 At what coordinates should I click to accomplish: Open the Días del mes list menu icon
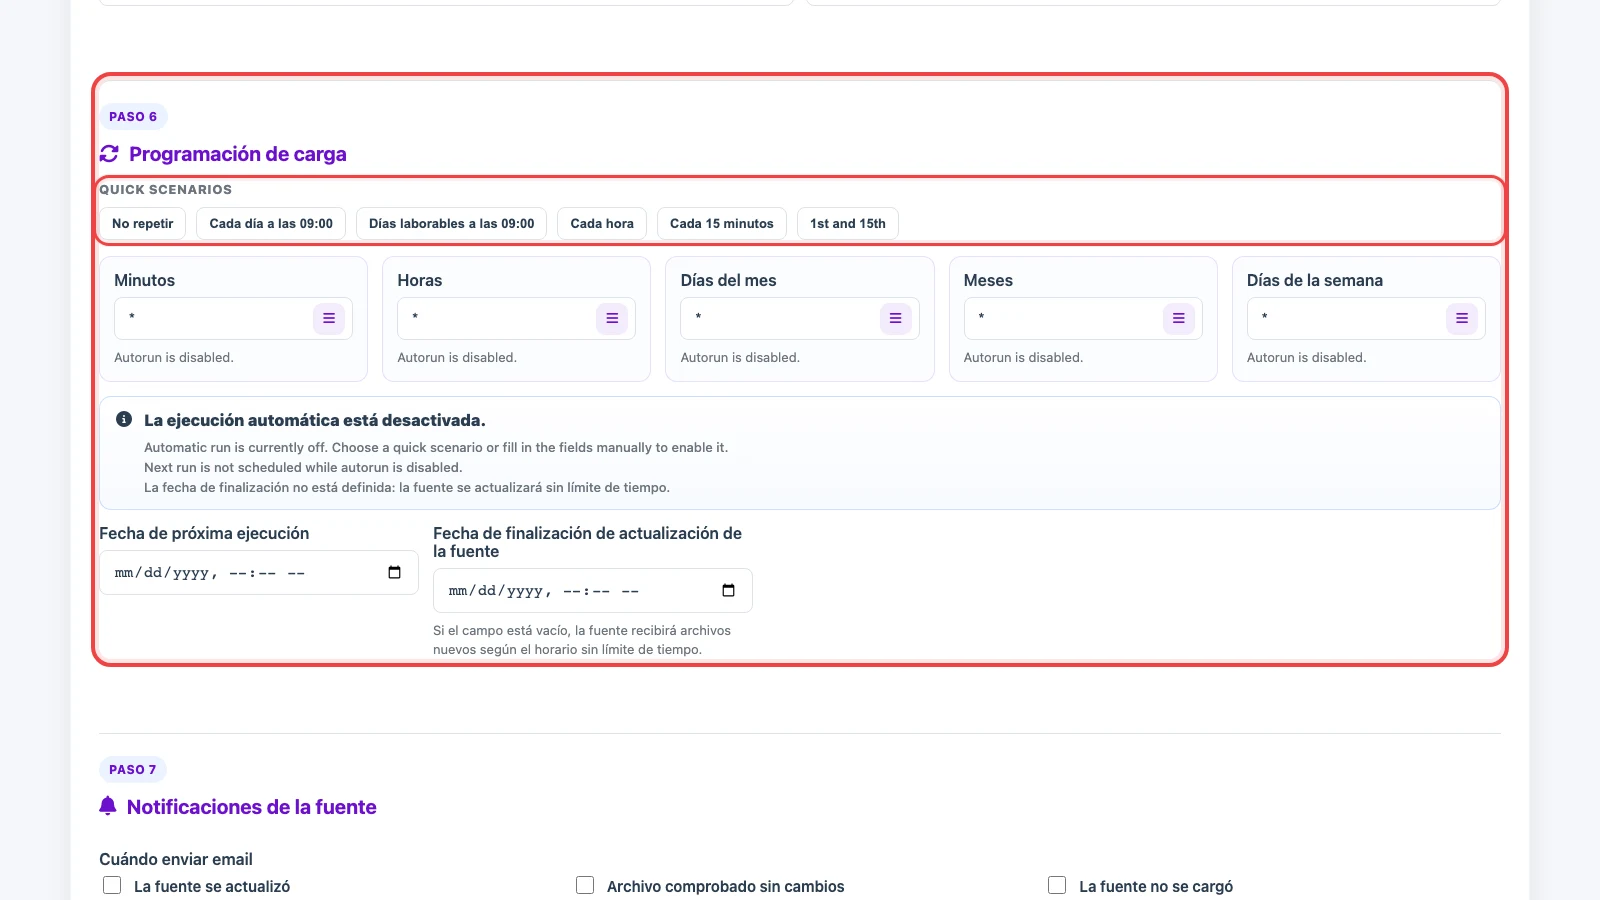[895, 318]
